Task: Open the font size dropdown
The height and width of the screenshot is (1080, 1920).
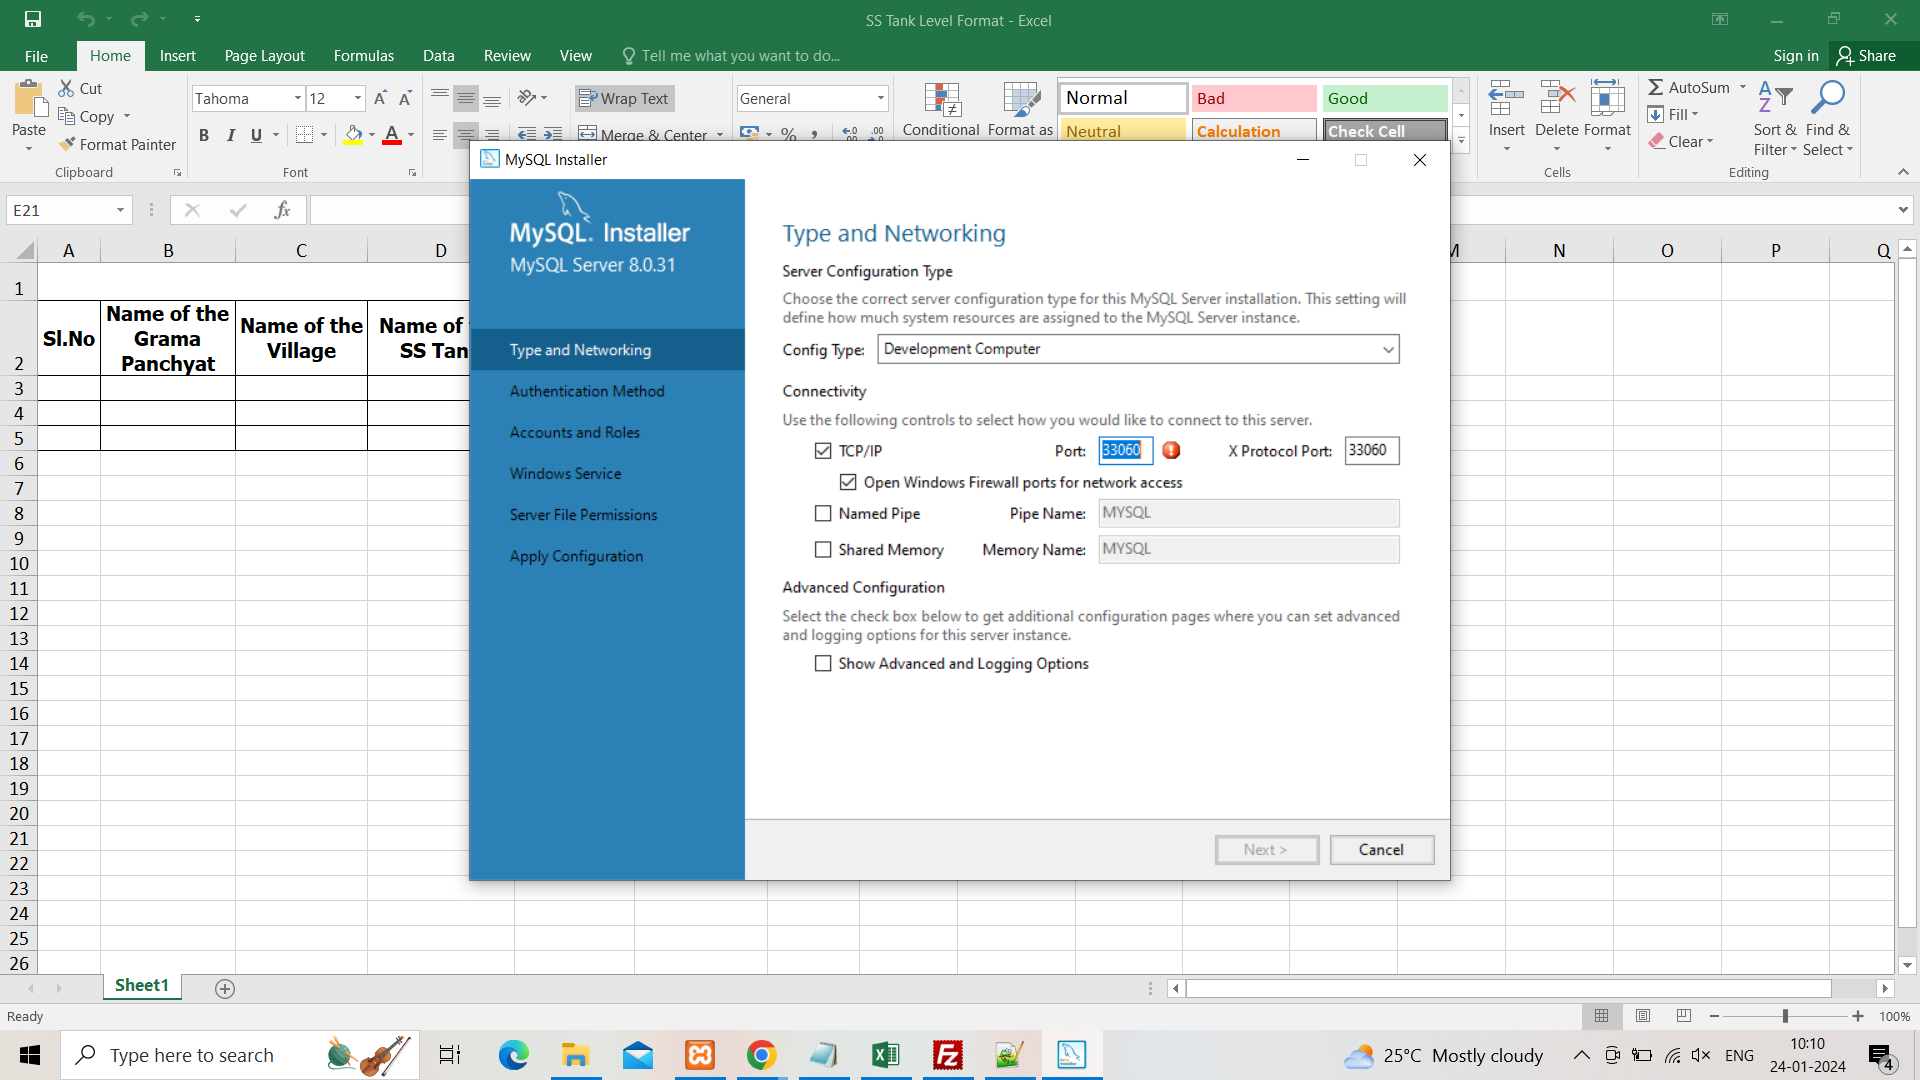Action: click(x=358, y=98)
